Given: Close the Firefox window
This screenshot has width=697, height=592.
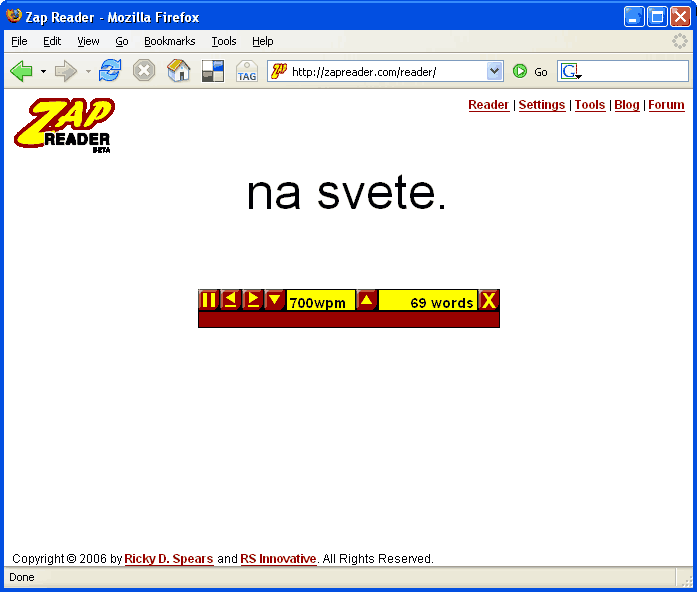Looking at the screenshot, I should [x=680, y=17].
